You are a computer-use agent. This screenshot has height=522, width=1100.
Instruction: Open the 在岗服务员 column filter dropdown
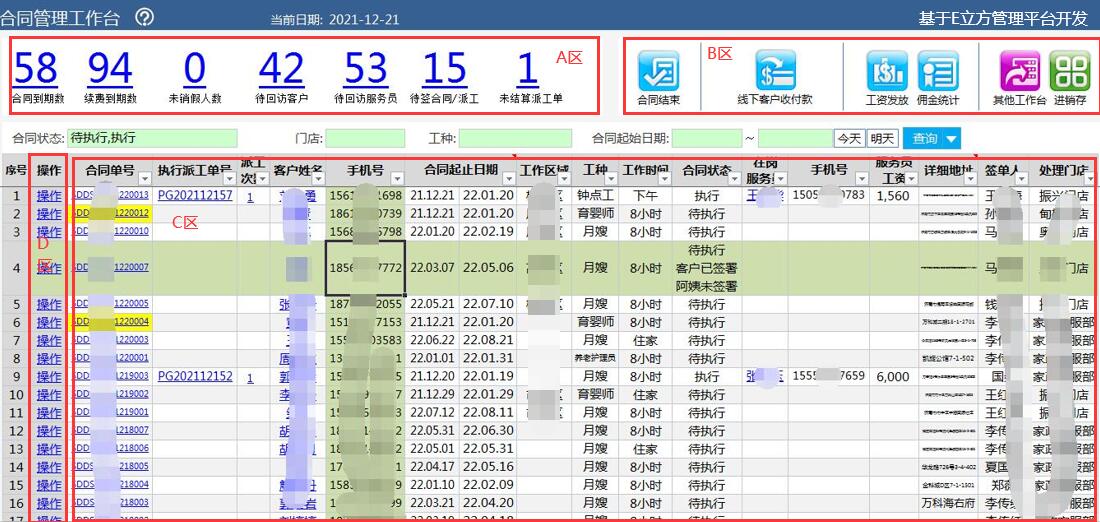[x=781, y=178]
